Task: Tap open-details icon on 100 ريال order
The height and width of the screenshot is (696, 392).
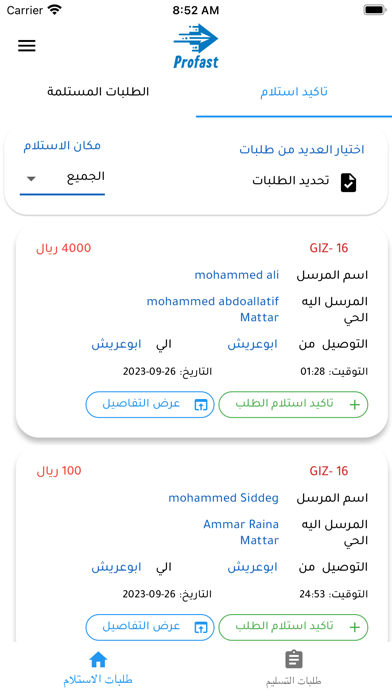Action: (201, 627)
